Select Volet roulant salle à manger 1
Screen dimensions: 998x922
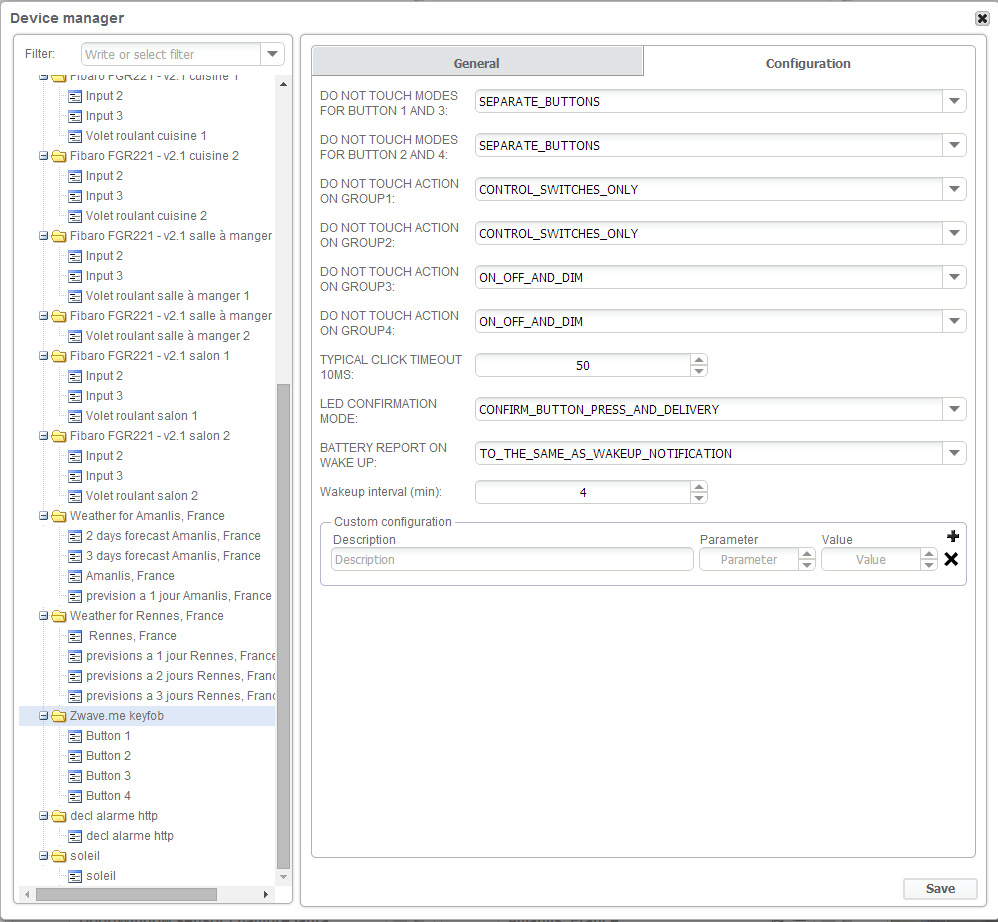[167, 296]
